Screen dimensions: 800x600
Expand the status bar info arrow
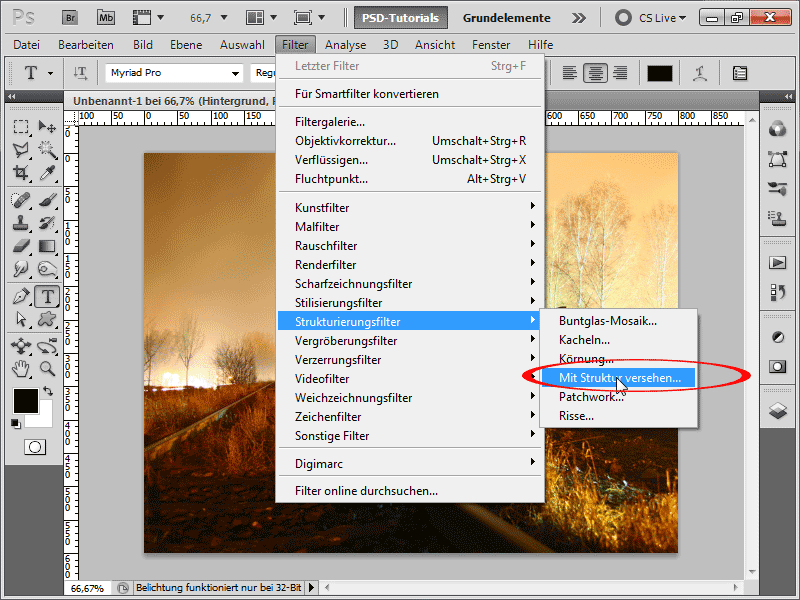click(x=311, y=587)
